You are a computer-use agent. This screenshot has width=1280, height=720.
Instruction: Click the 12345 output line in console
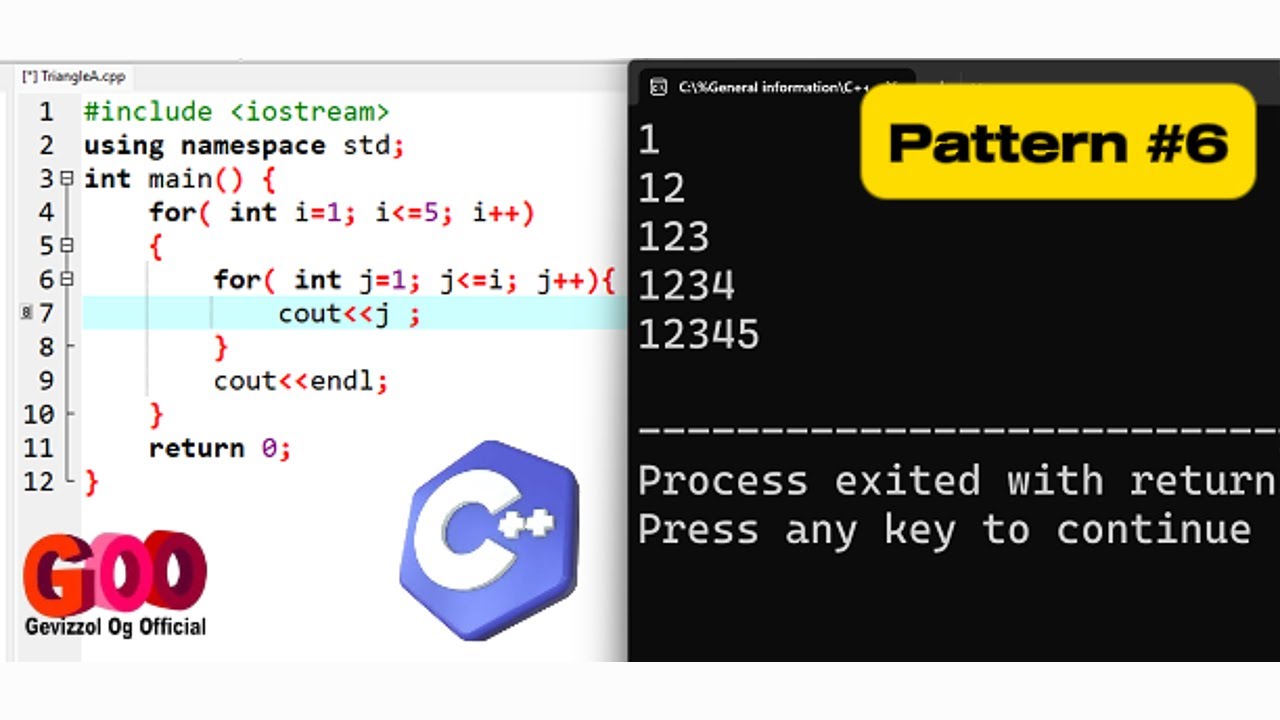tap(698, 334)
